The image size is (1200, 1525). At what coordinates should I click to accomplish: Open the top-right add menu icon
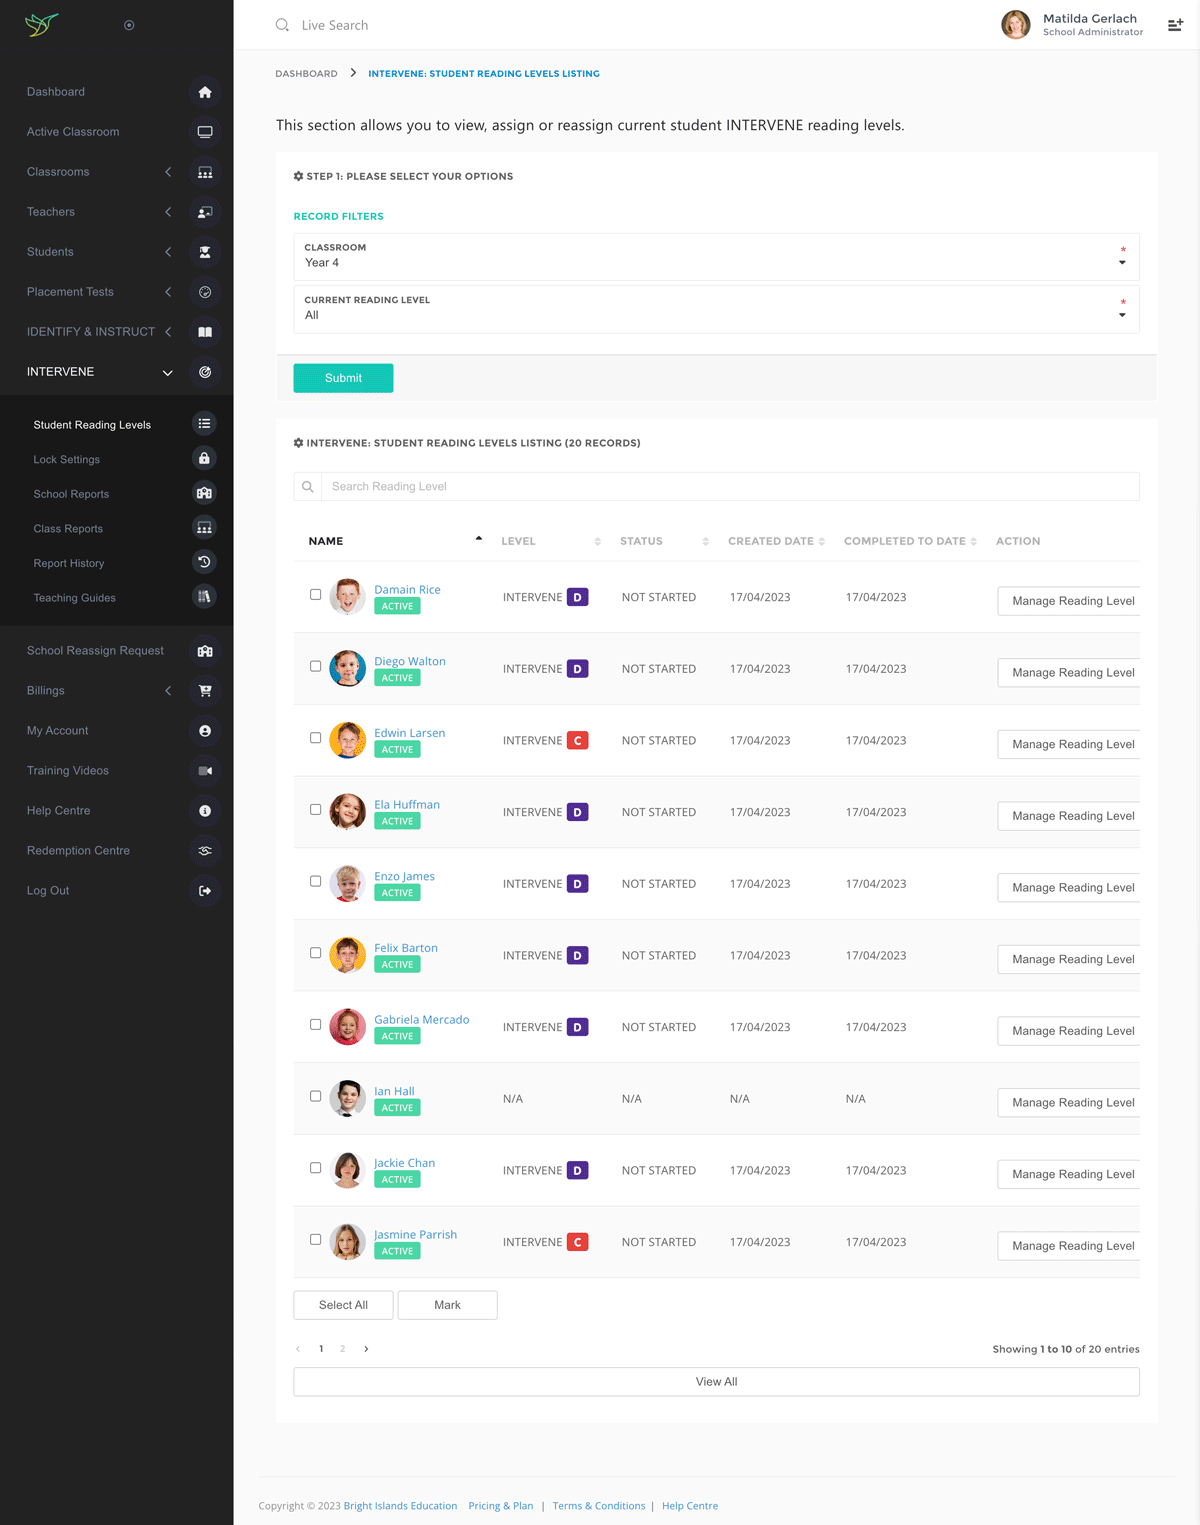click(1175, 25)
